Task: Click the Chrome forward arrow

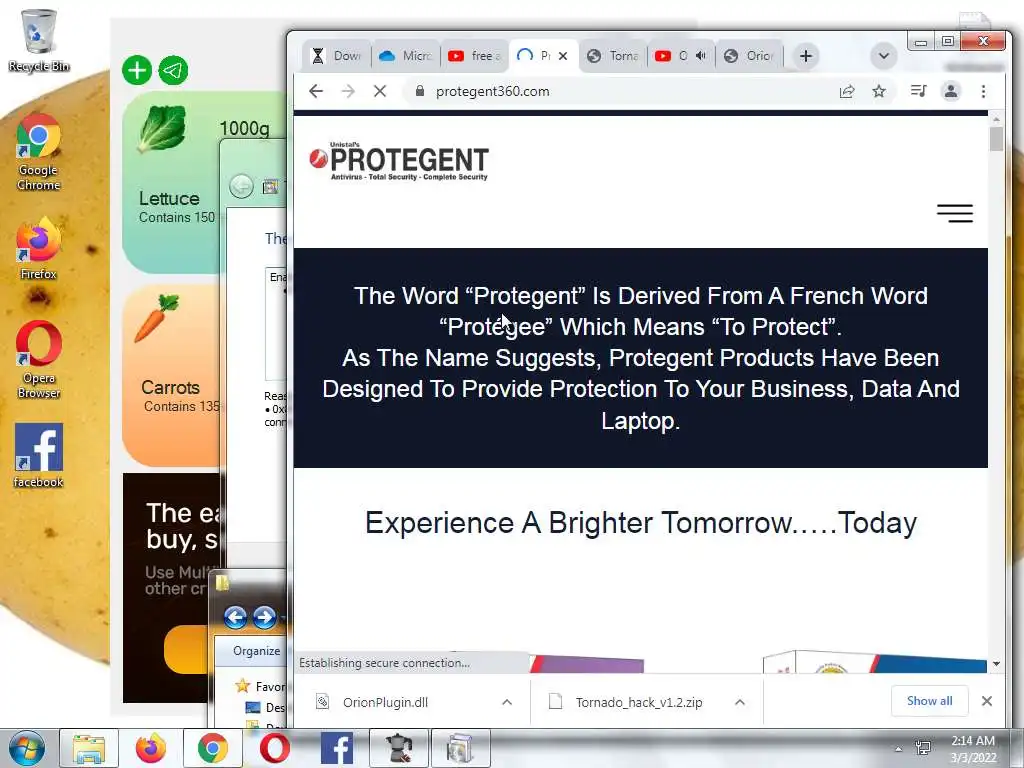Action: tap(348, 91)
